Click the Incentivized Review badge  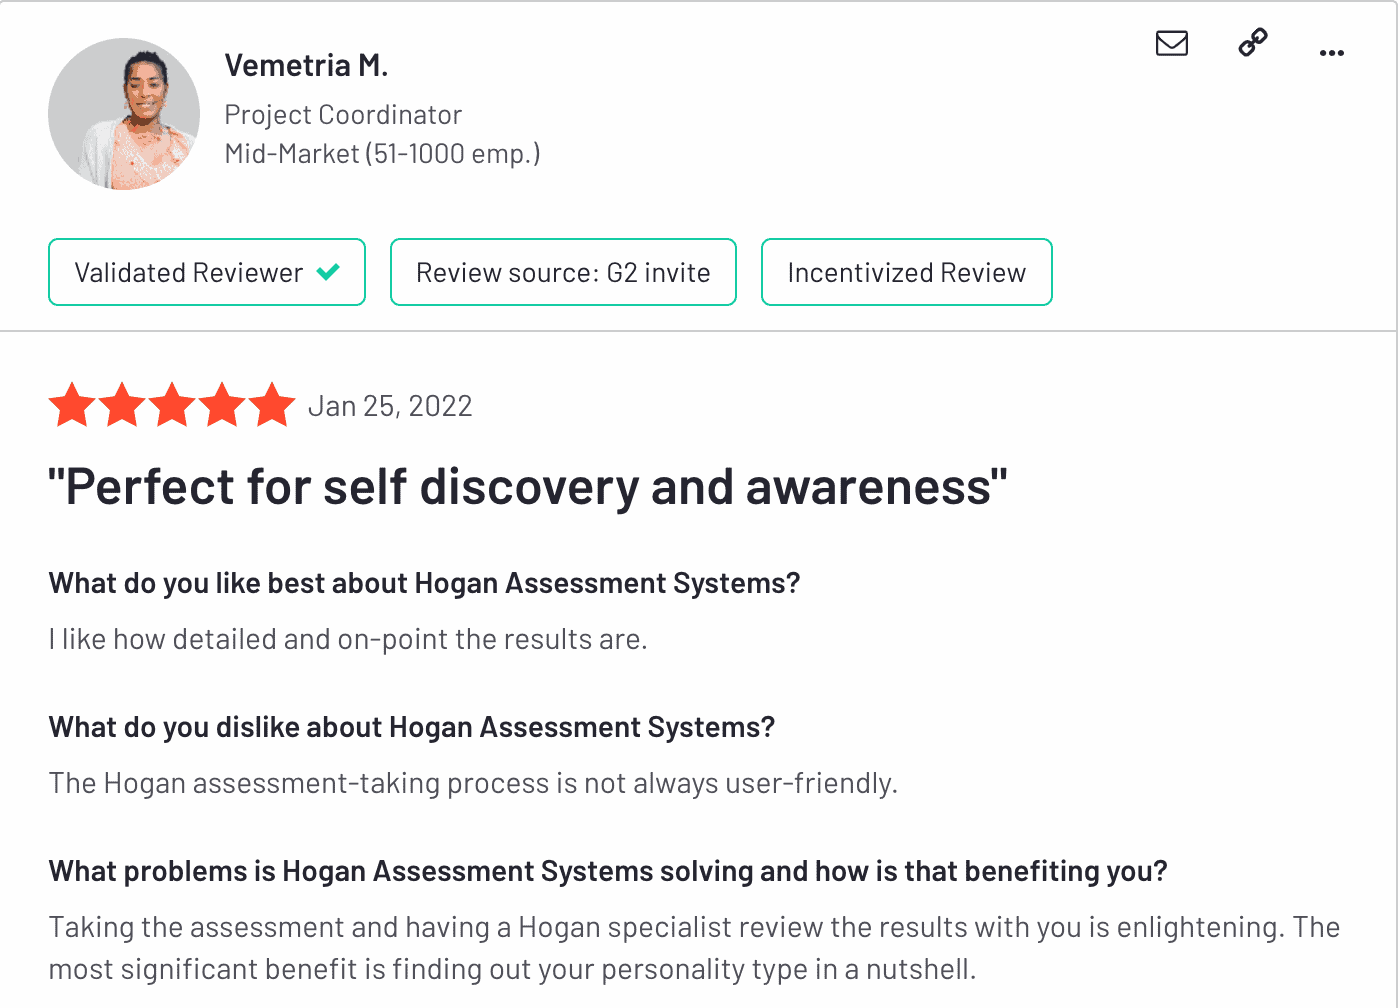pyautogui.click(x=907, y=272)
